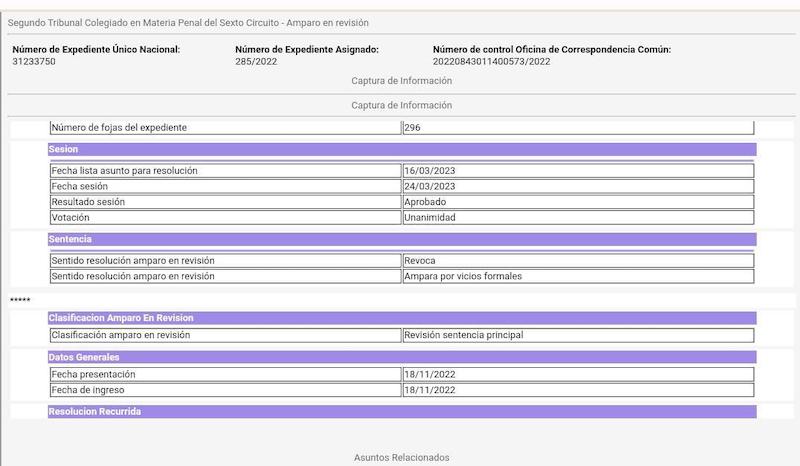Open the Resultado sesión field showing Aprobado

(577, 202)
